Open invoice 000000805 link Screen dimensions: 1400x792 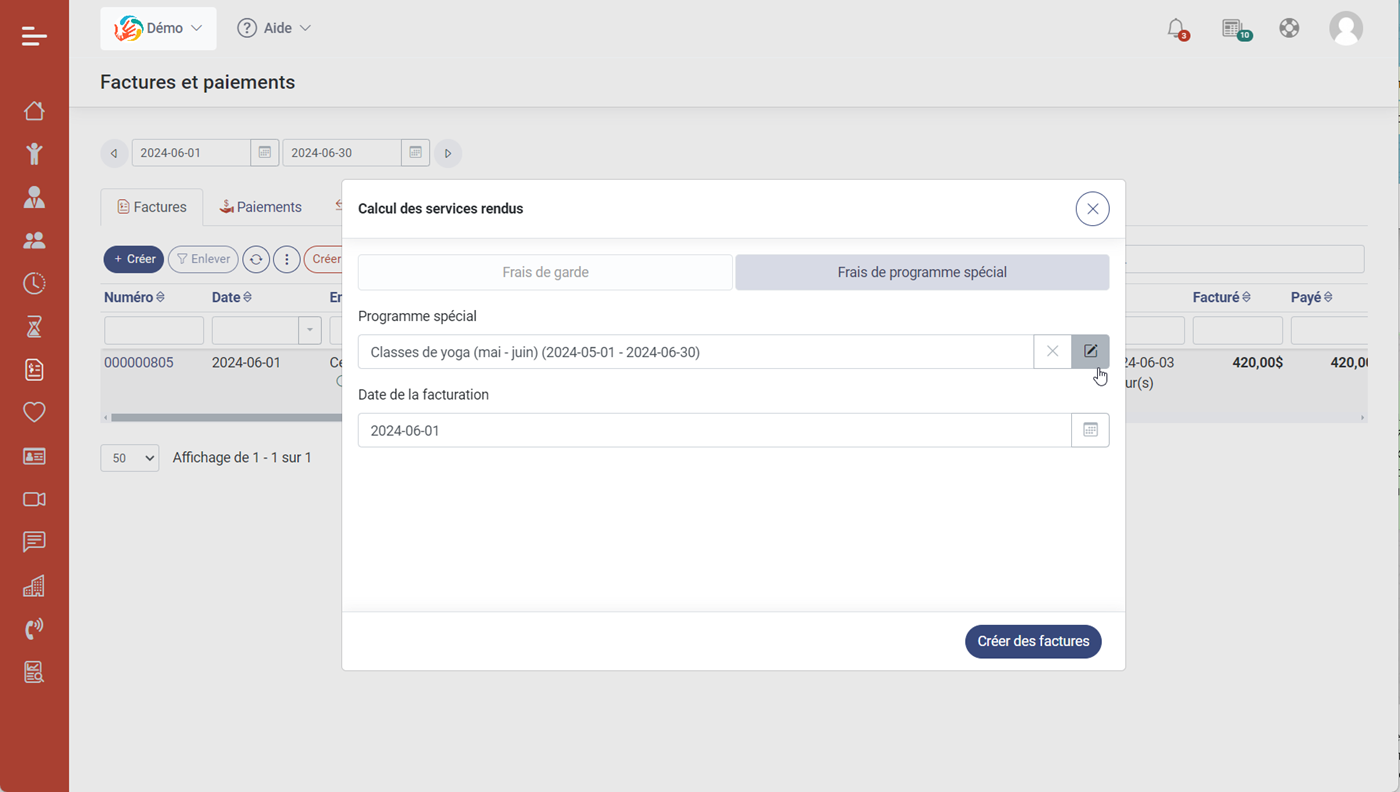139,363
